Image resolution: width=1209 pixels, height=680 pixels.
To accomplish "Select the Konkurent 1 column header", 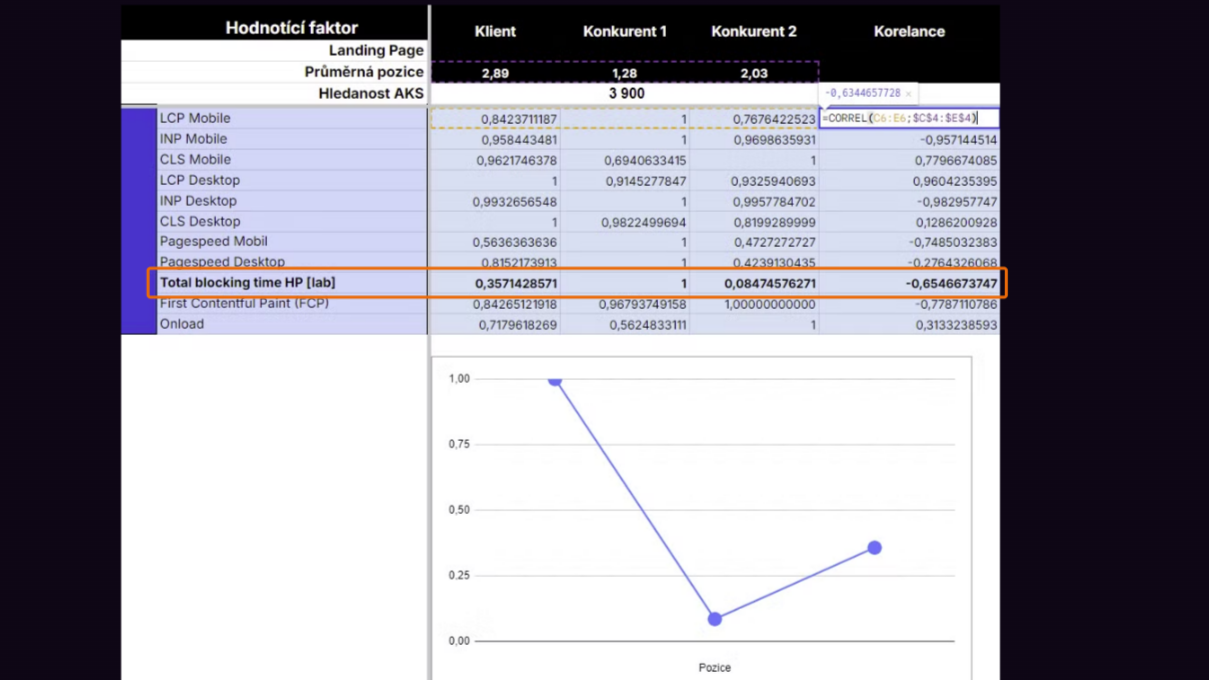I will coord(625,31).
